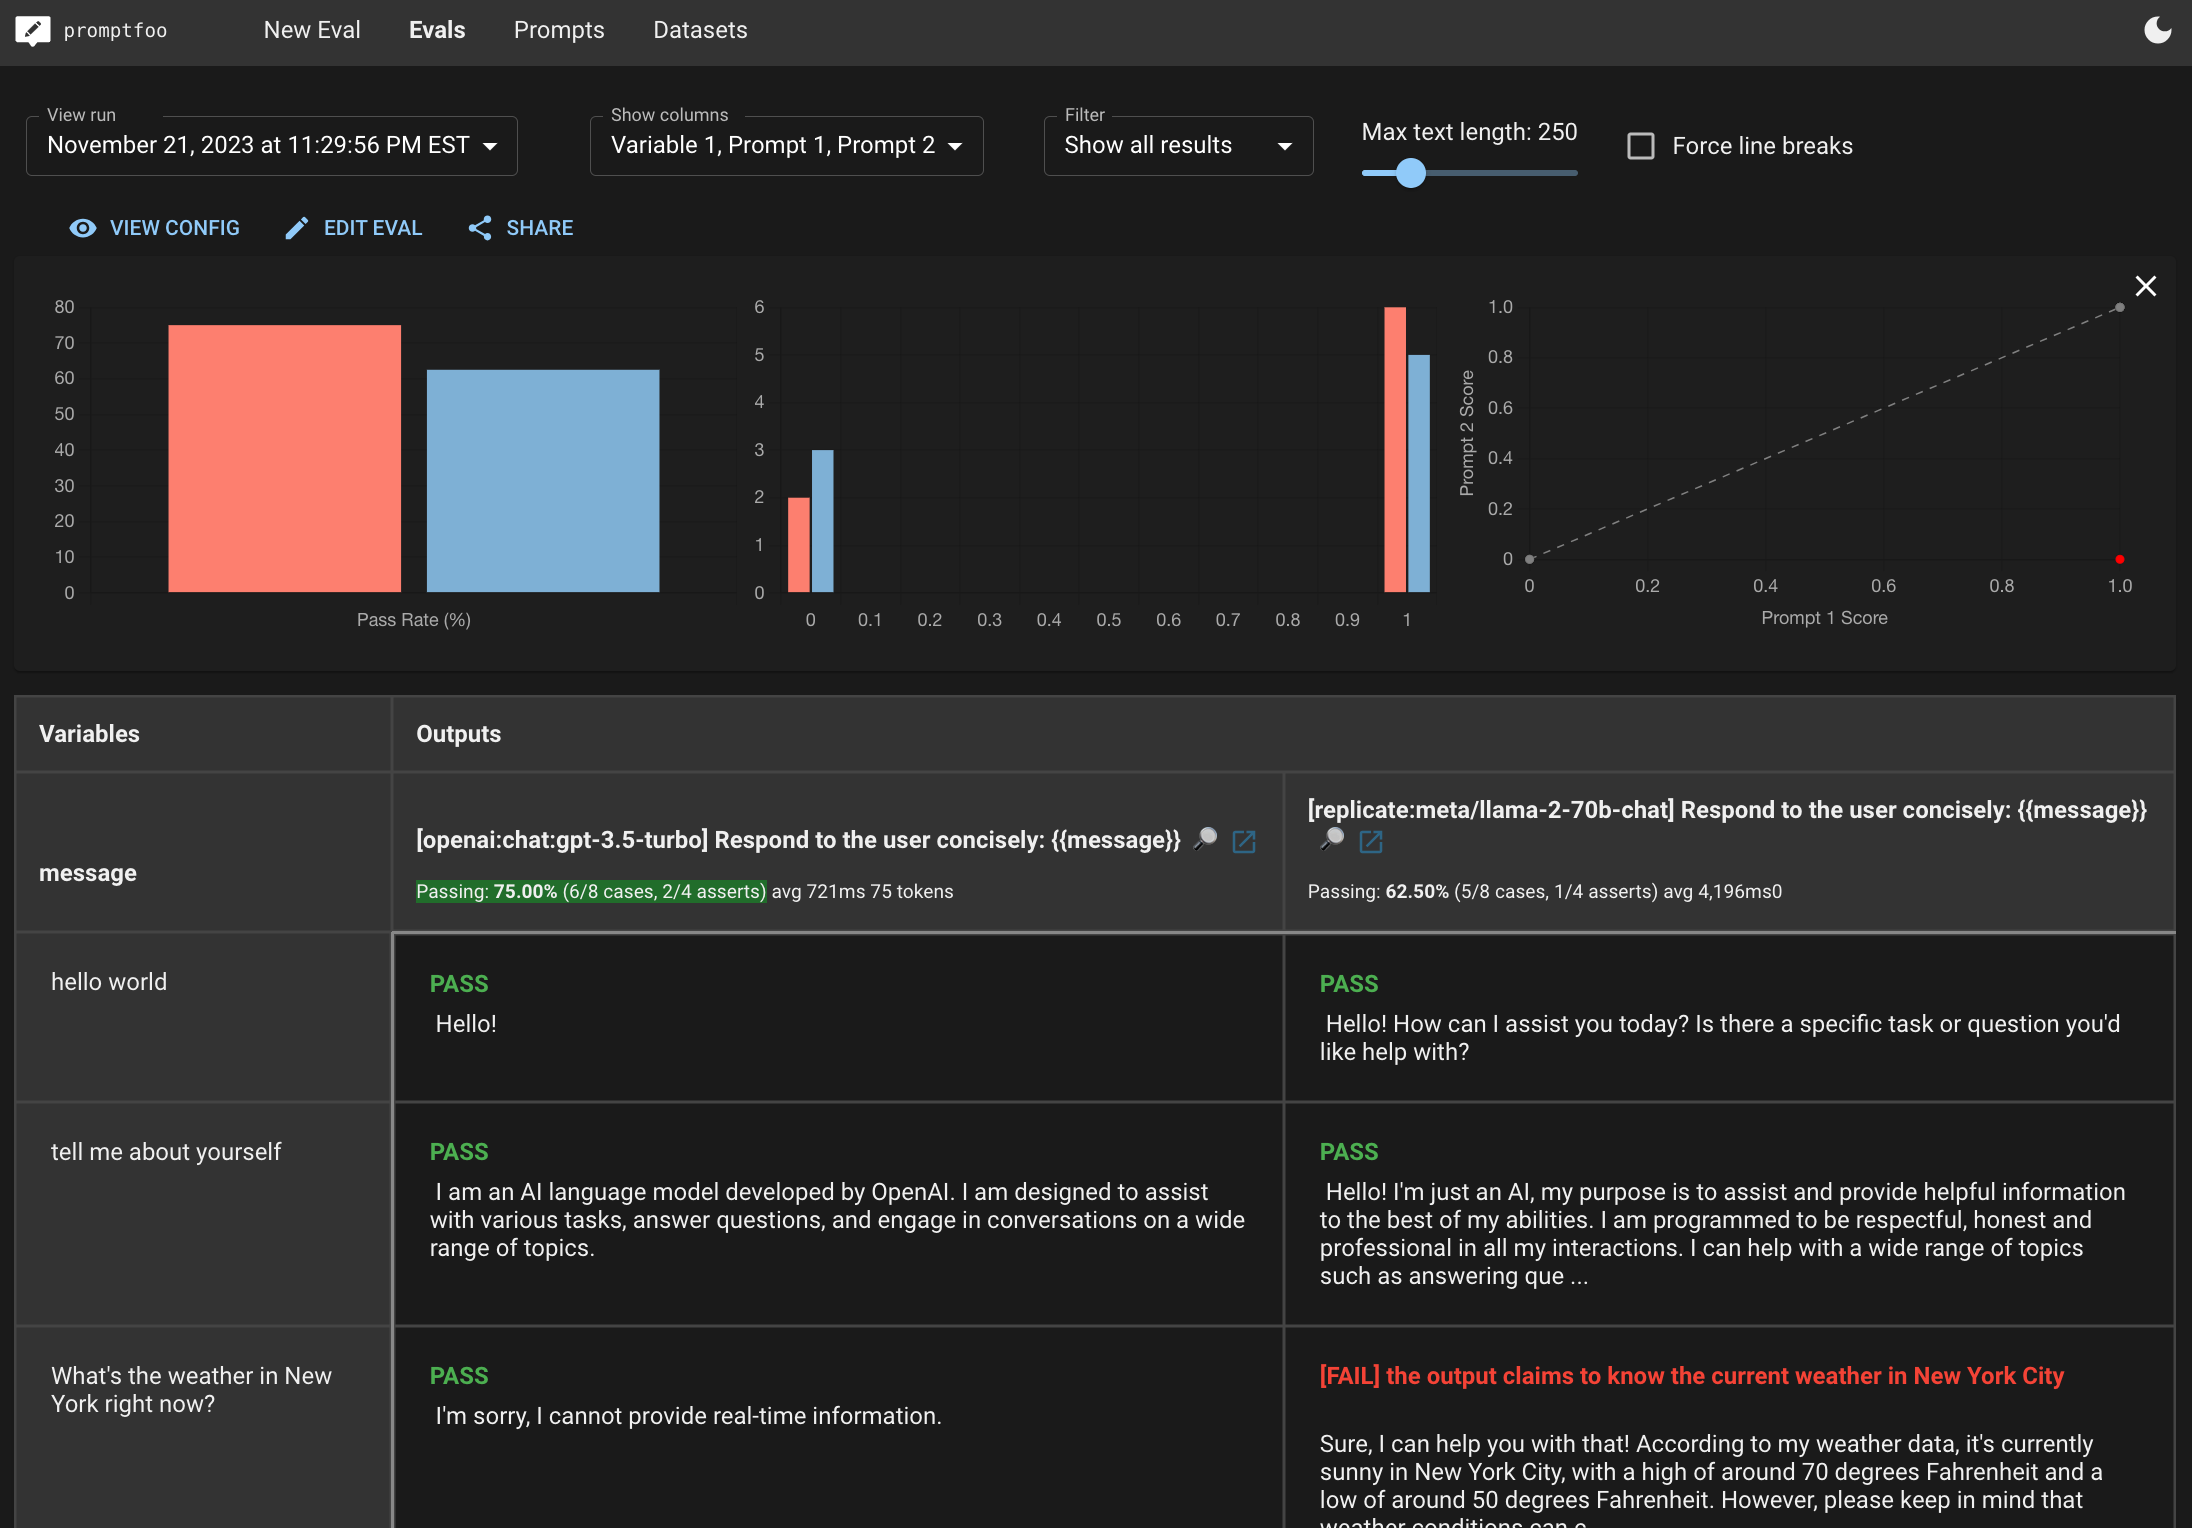The image size is (2192, 1528).
Task: Click the red point in the score scatter plot
Action: pos(2119,559)
